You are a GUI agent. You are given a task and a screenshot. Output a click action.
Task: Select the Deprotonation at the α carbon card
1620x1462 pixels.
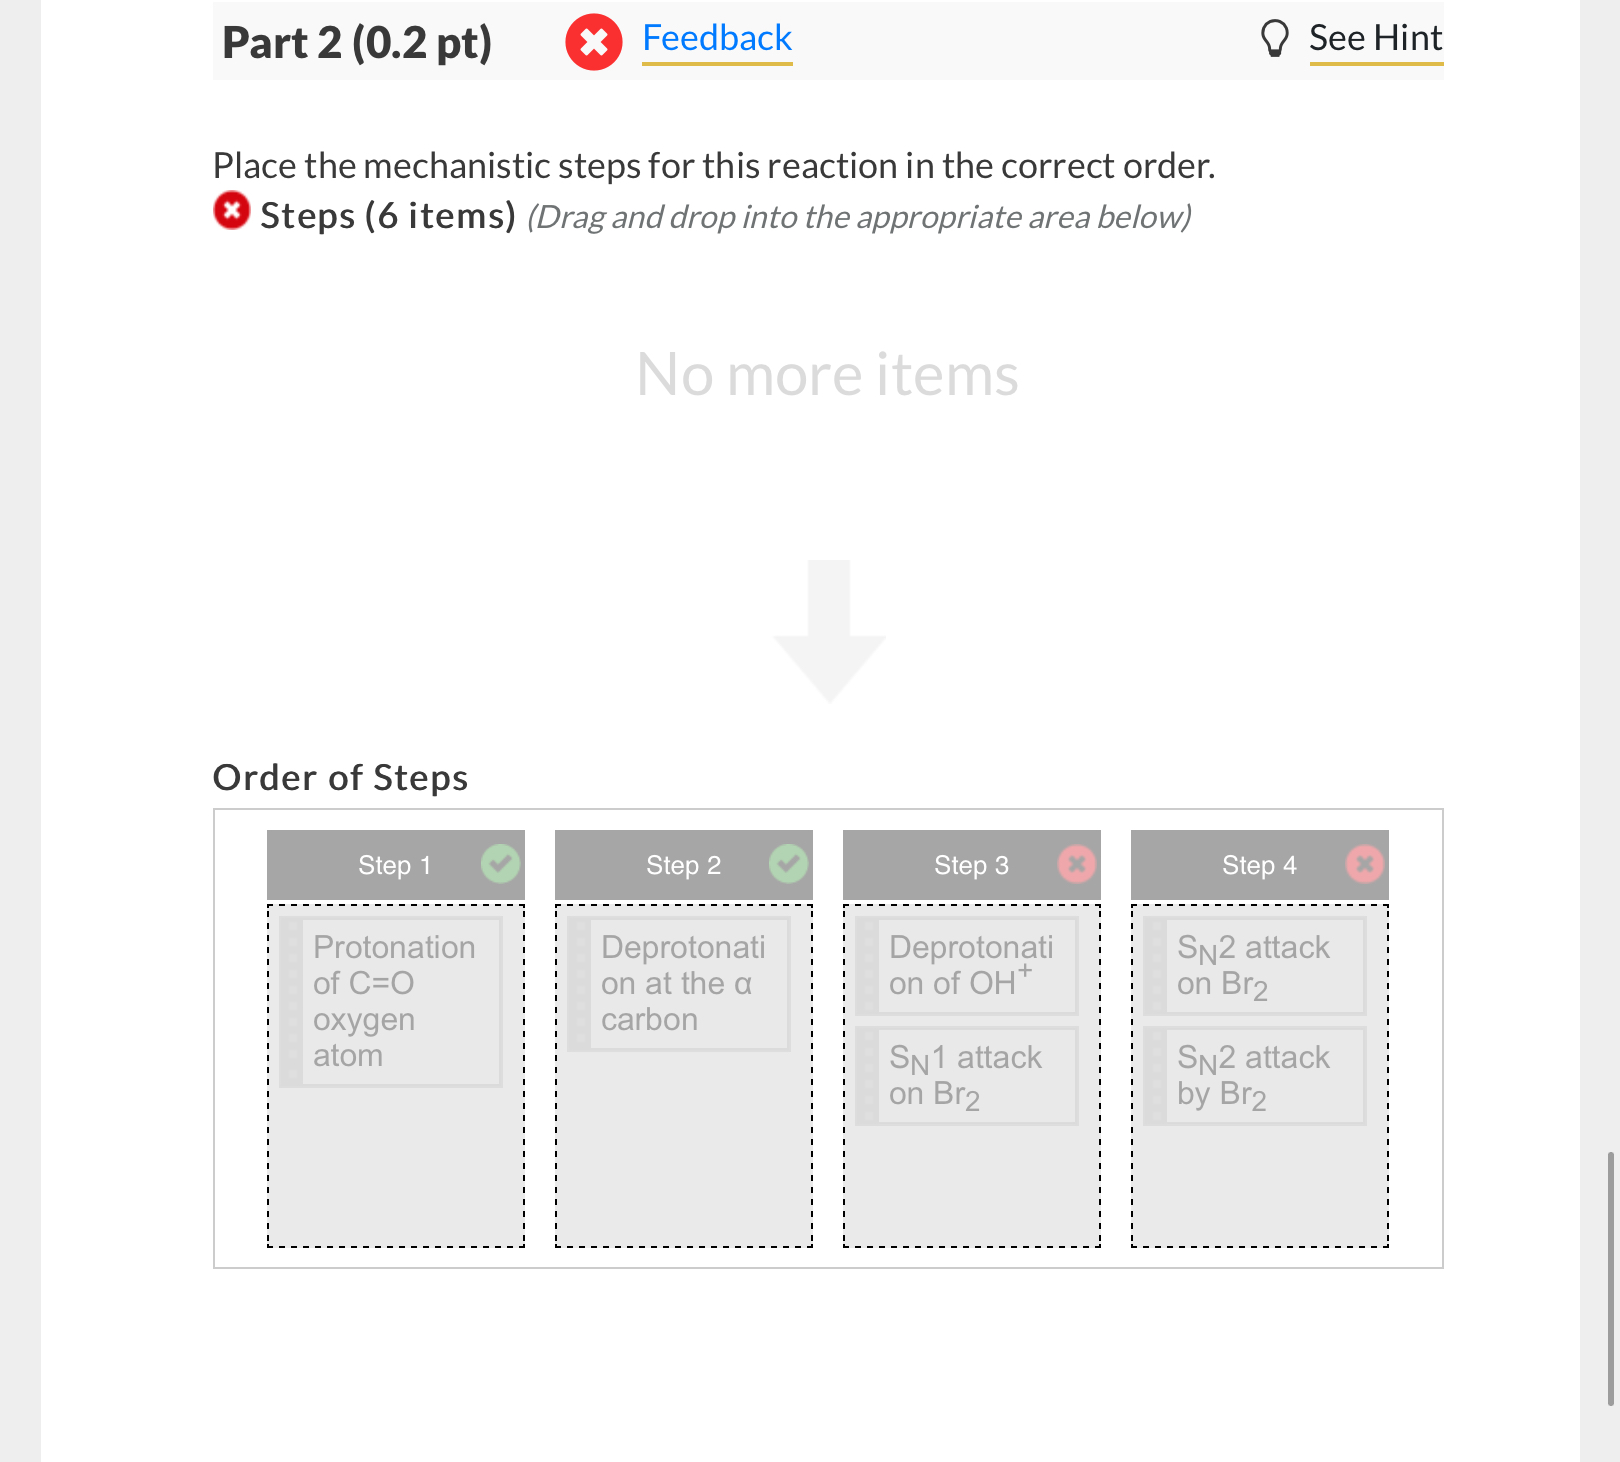click(x=679, y=983)
